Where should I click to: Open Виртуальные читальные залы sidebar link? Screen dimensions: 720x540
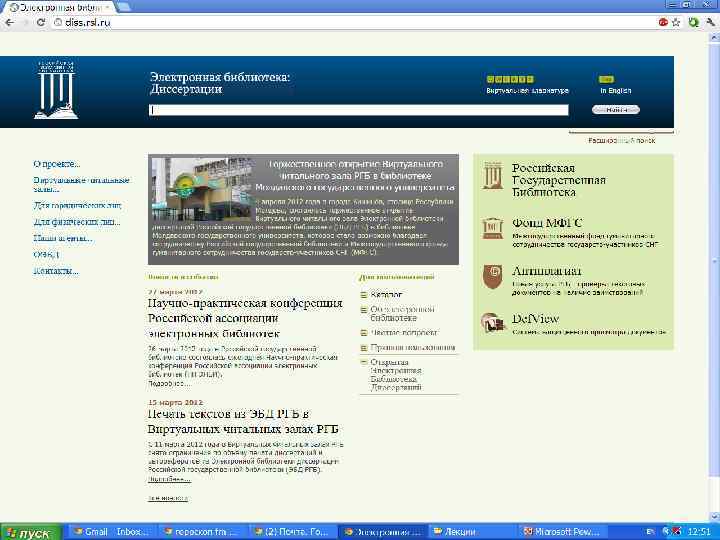[81, 185]
